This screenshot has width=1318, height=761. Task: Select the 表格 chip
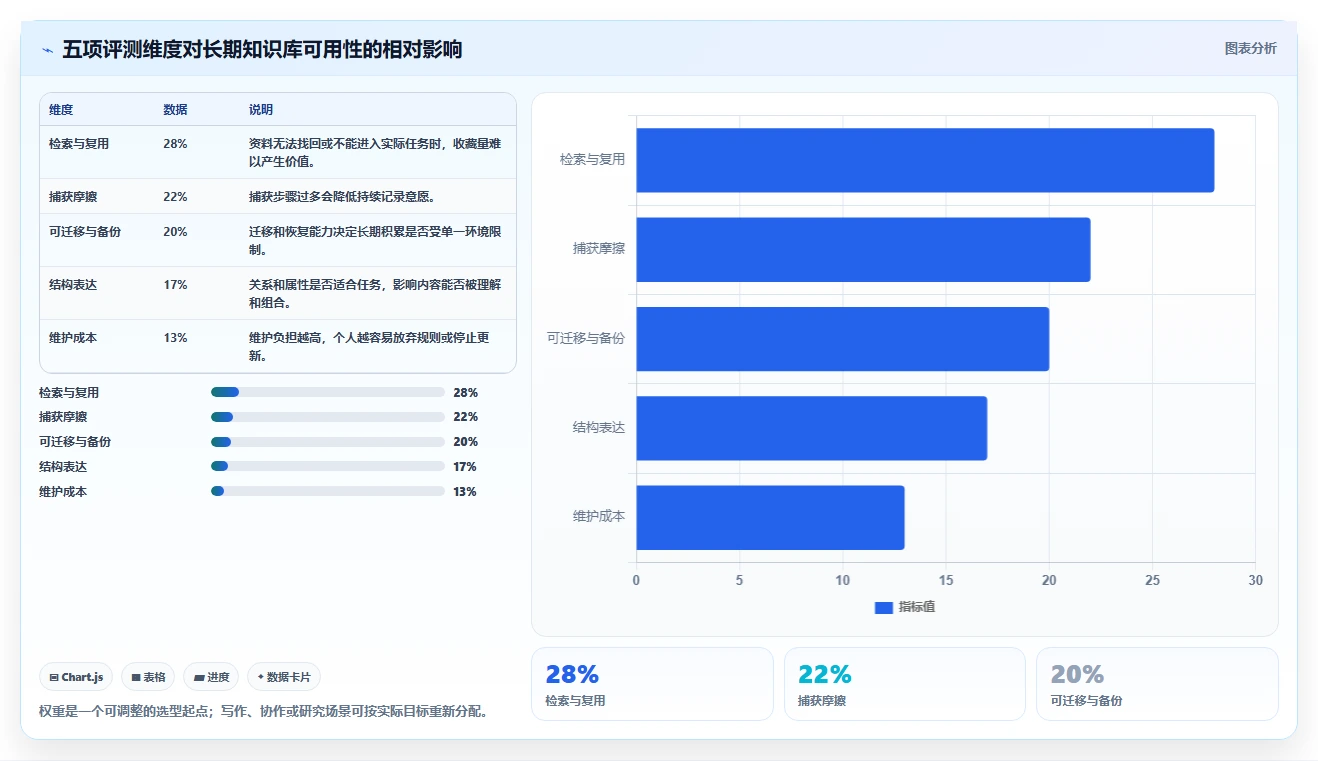[148, 677]
